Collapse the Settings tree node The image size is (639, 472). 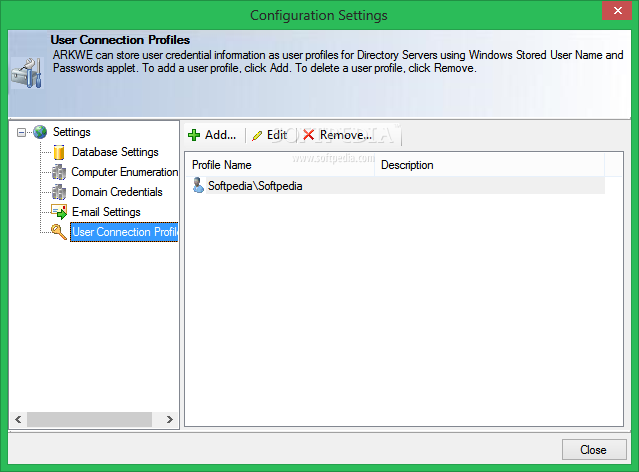click(x=21, y=132)
